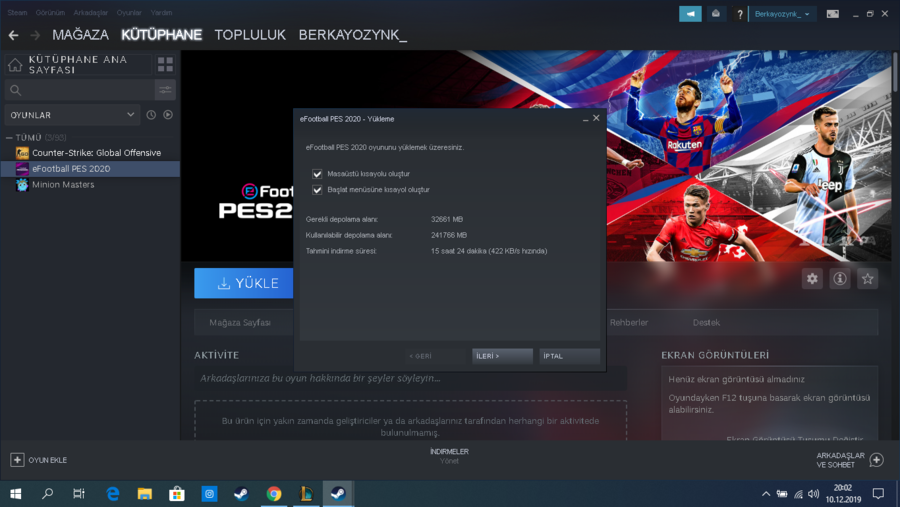
Task: Go back with the left arrow
Action: point(13,35)
